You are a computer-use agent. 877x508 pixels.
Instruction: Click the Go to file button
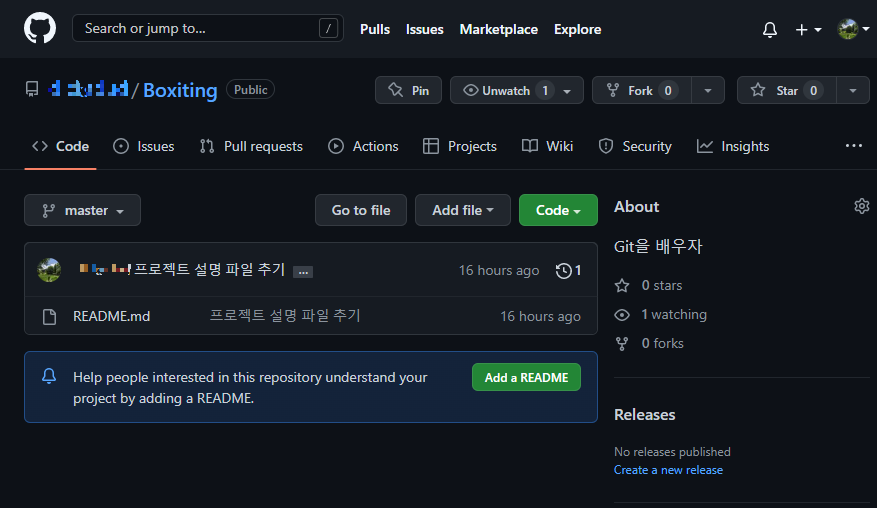[361, 210]
